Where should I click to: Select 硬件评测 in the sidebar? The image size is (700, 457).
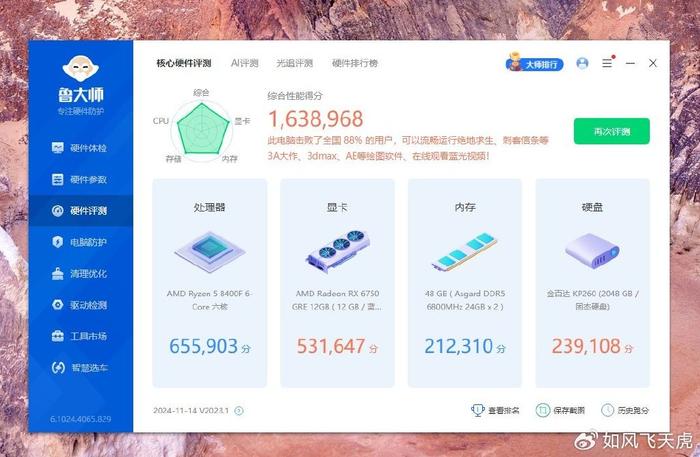[80, 211]
